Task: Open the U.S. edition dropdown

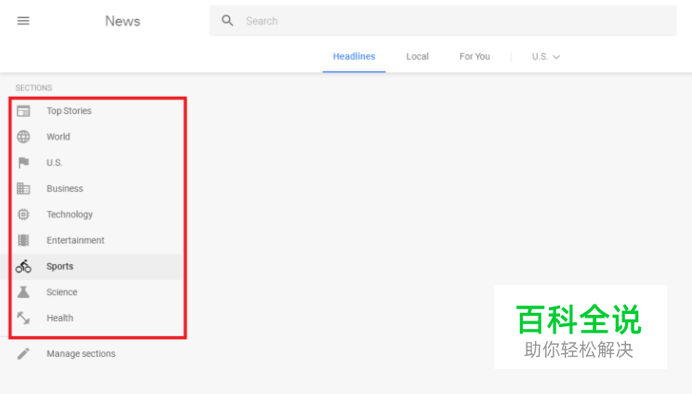Action: 546,56
